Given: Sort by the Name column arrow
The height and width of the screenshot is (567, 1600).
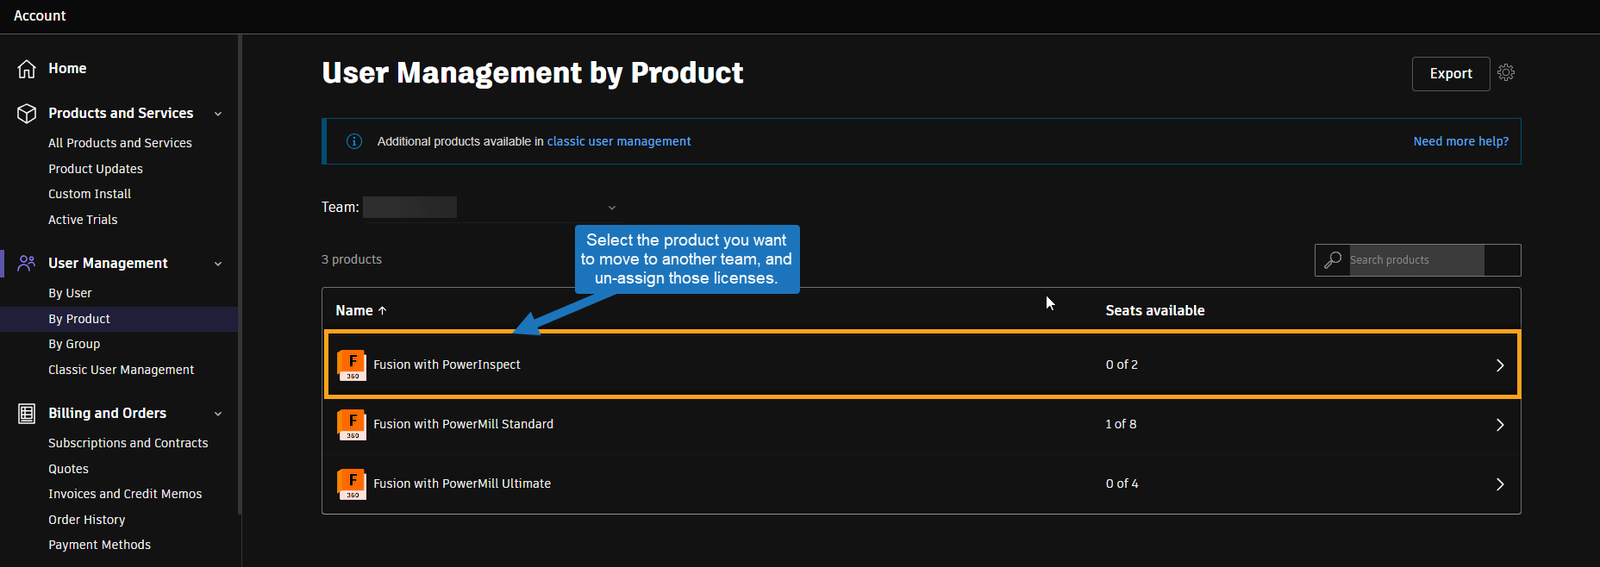Looking at the screenshot, I should pyautogui.click(x=382, y=311).
